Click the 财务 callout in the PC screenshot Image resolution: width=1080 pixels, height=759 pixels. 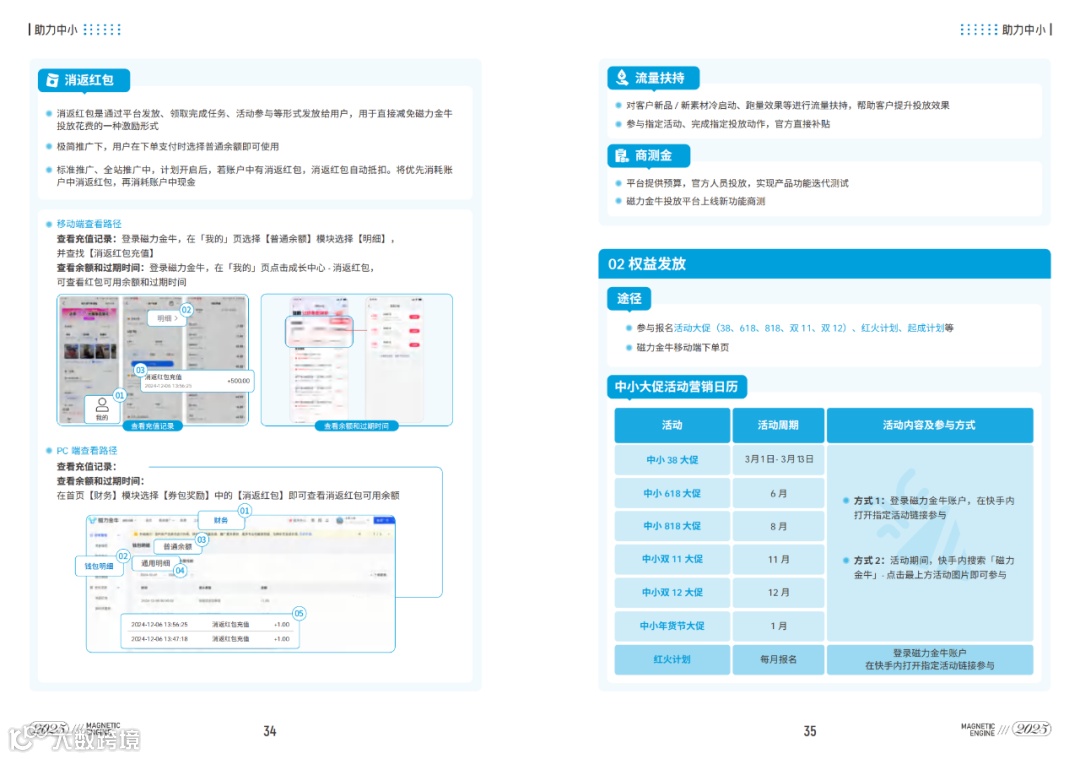point(220,520)
